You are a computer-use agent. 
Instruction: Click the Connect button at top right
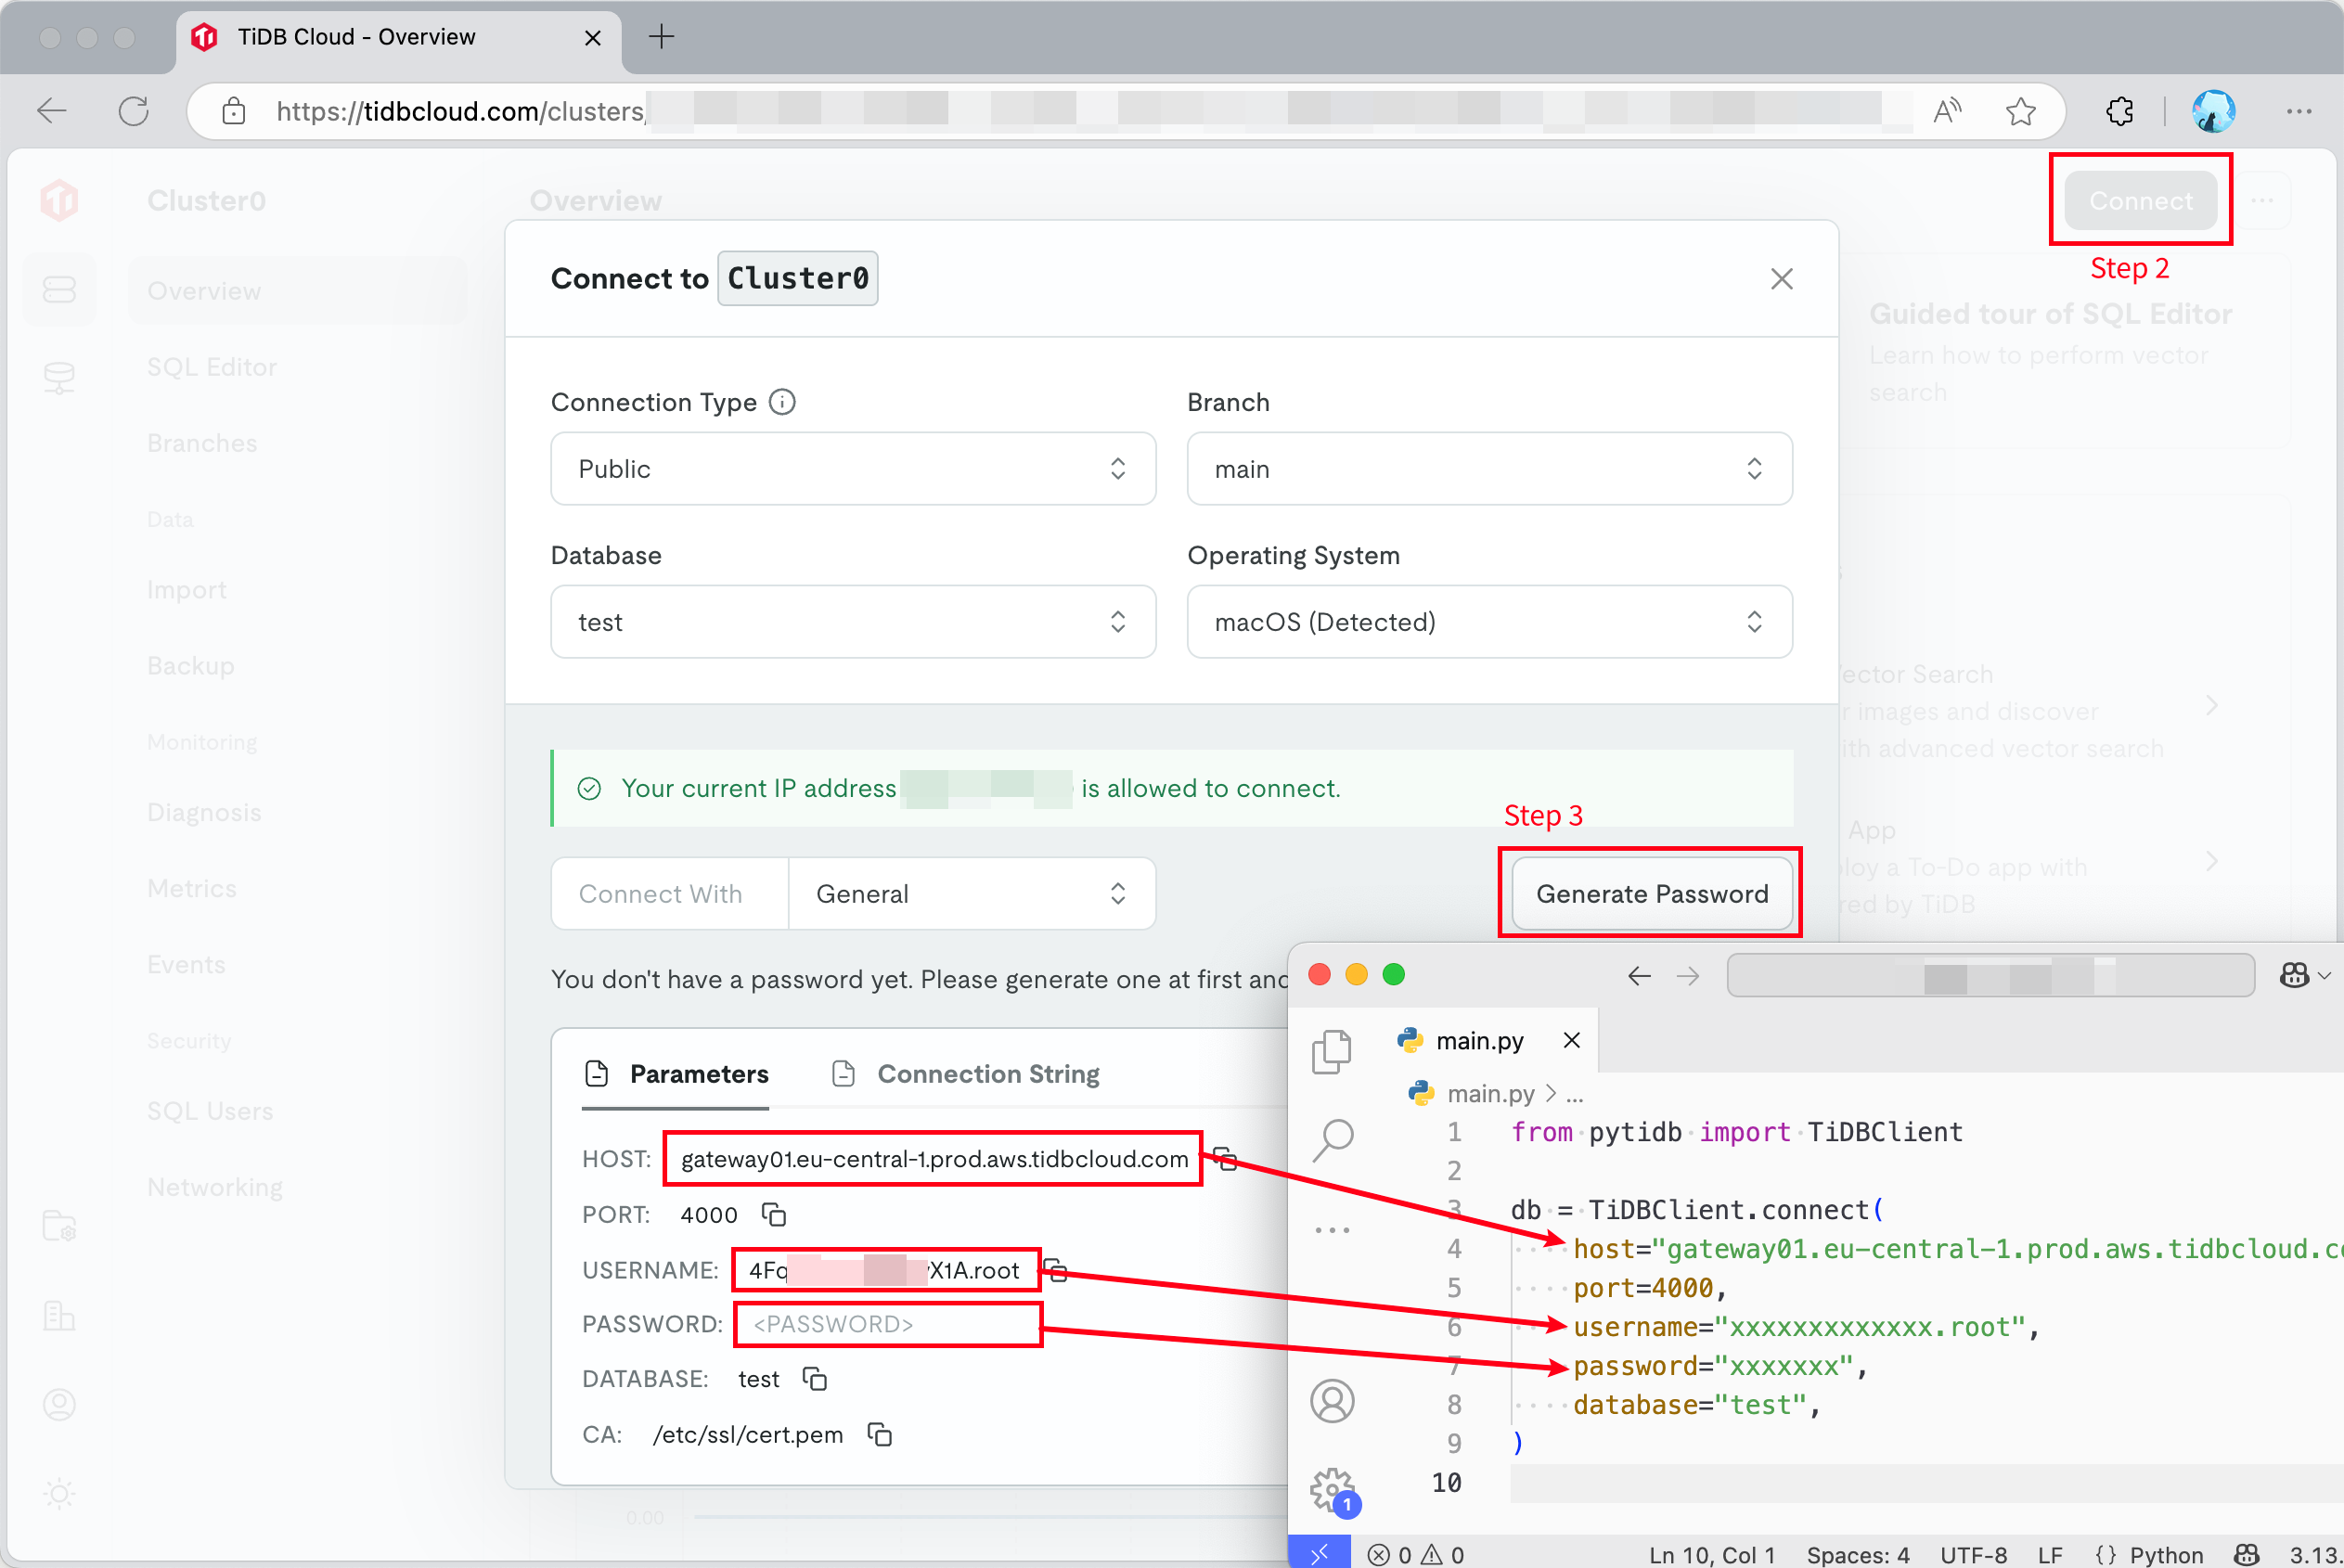(2140, 201)
